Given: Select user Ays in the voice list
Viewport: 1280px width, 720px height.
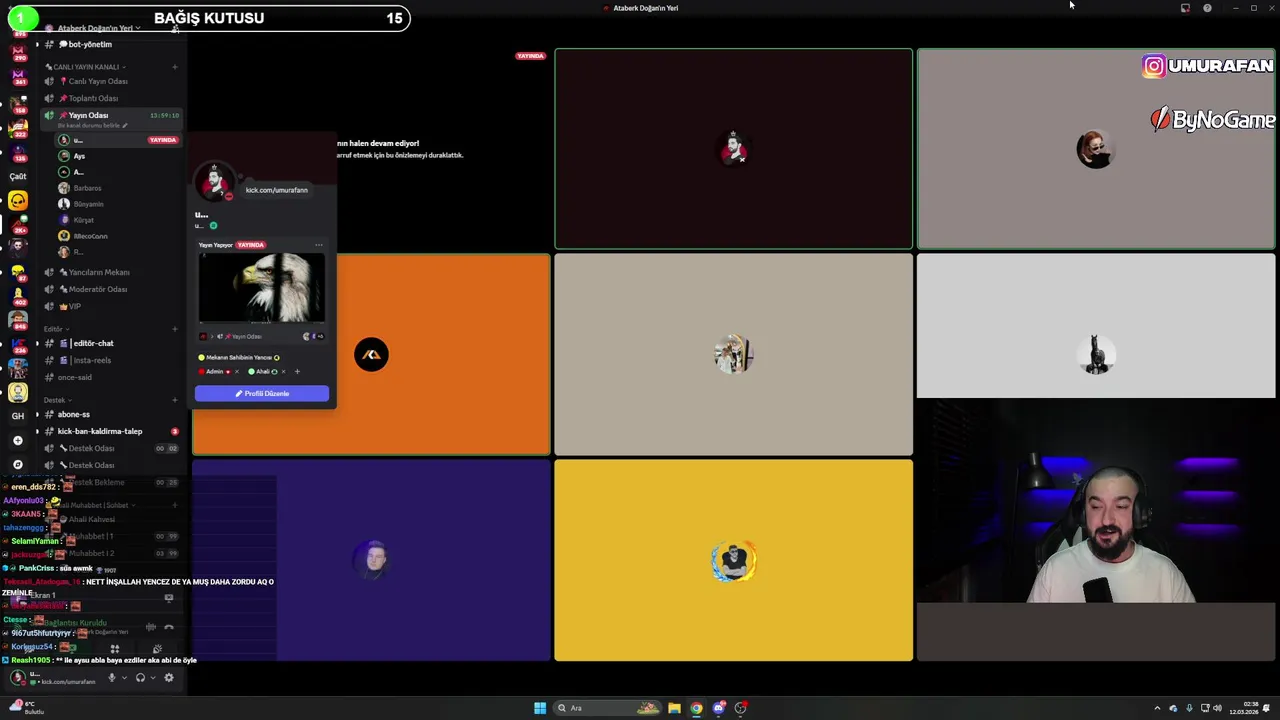Looking at the screenshot, I should tap(118, 156).
